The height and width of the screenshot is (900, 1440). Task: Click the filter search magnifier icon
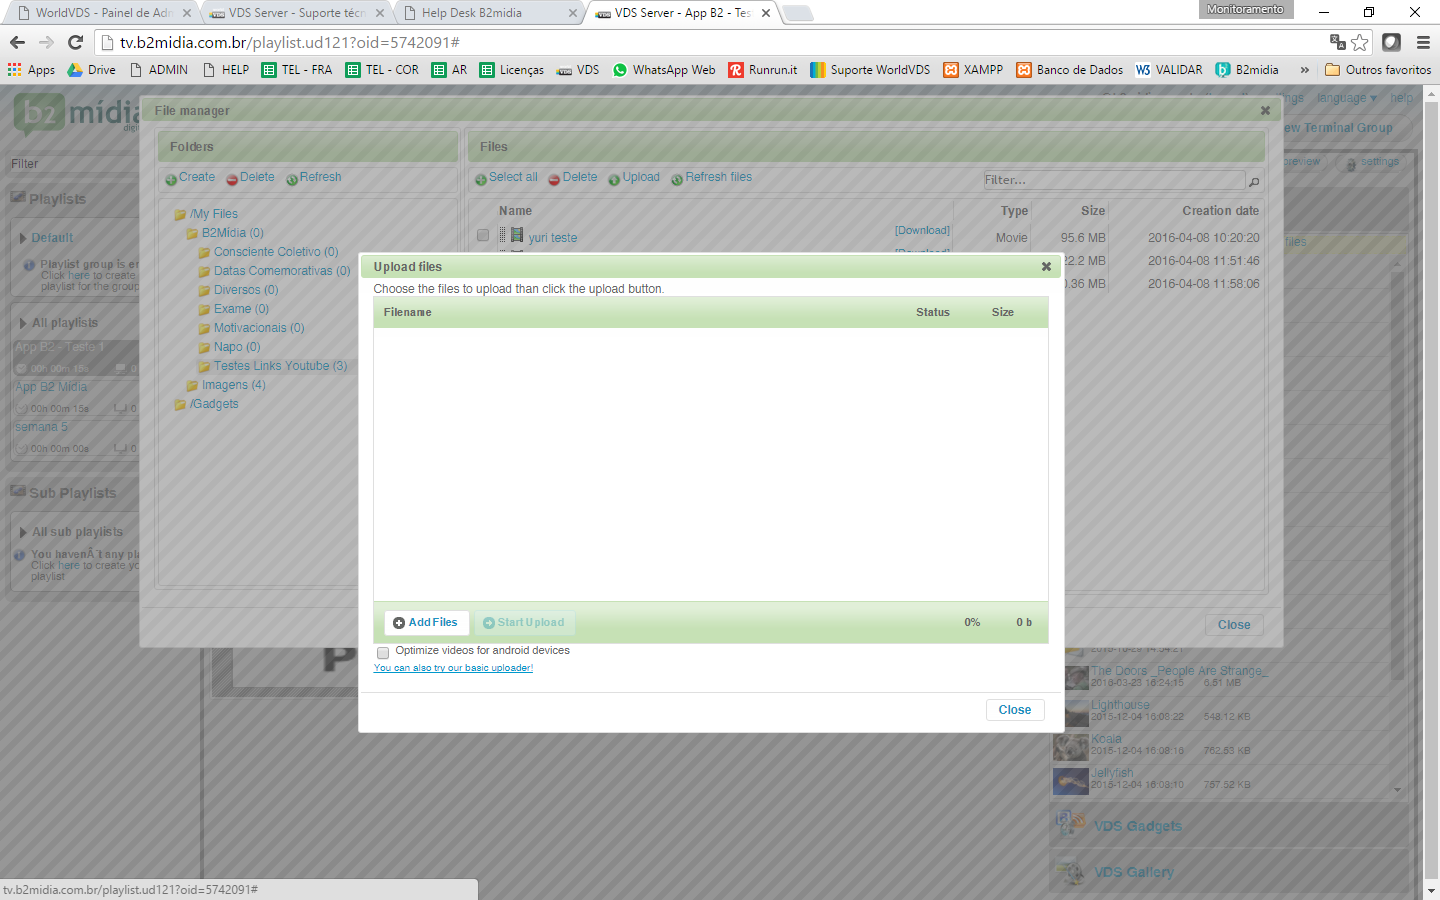1254,181
